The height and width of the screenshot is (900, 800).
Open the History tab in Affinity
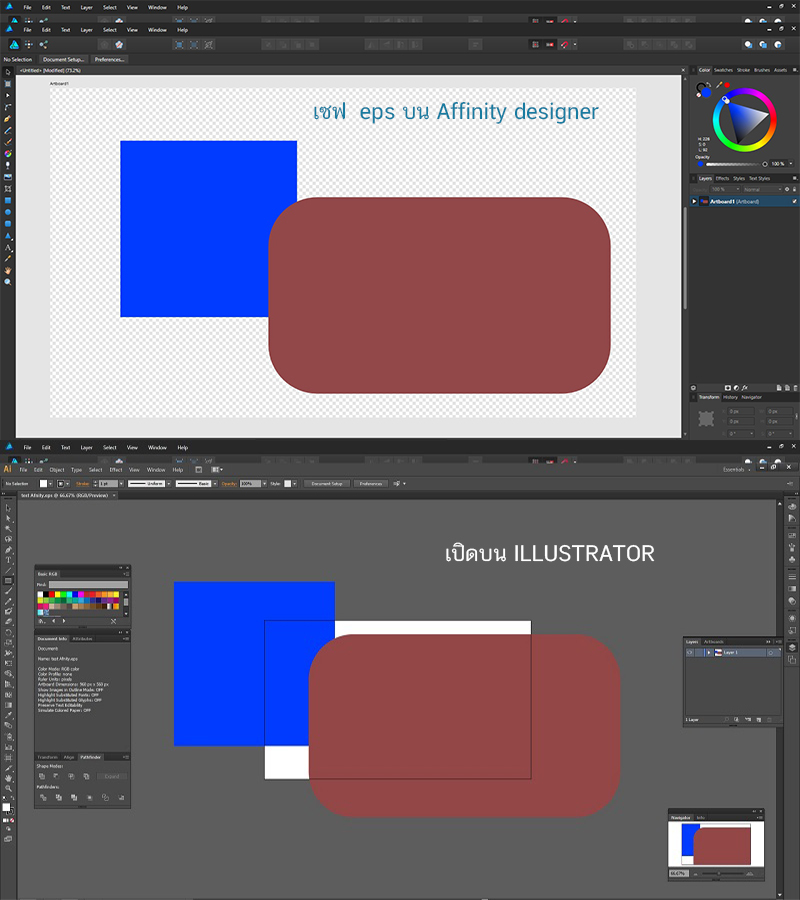coord(730,397)
